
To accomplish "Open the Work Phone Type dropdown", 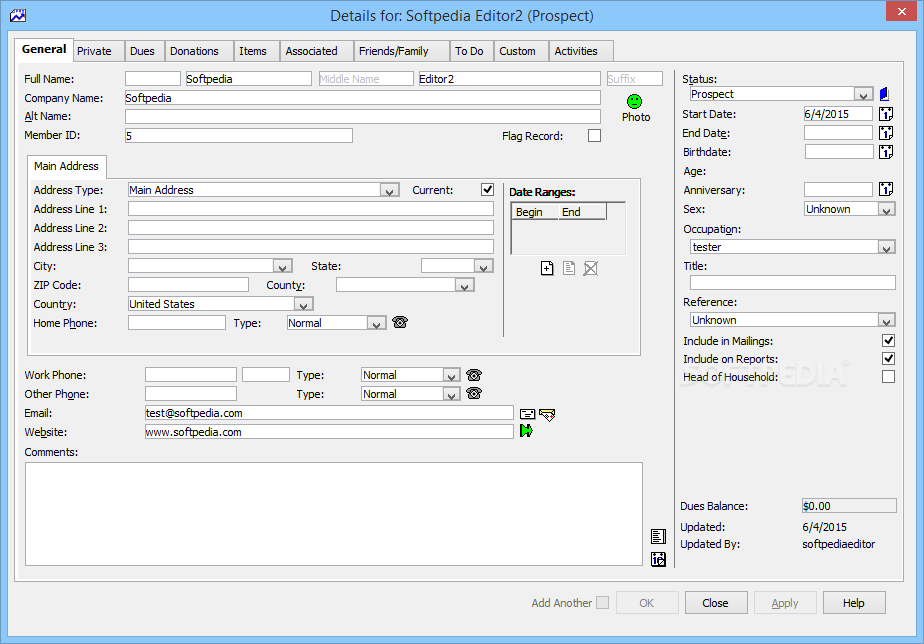I will [451, 375].
